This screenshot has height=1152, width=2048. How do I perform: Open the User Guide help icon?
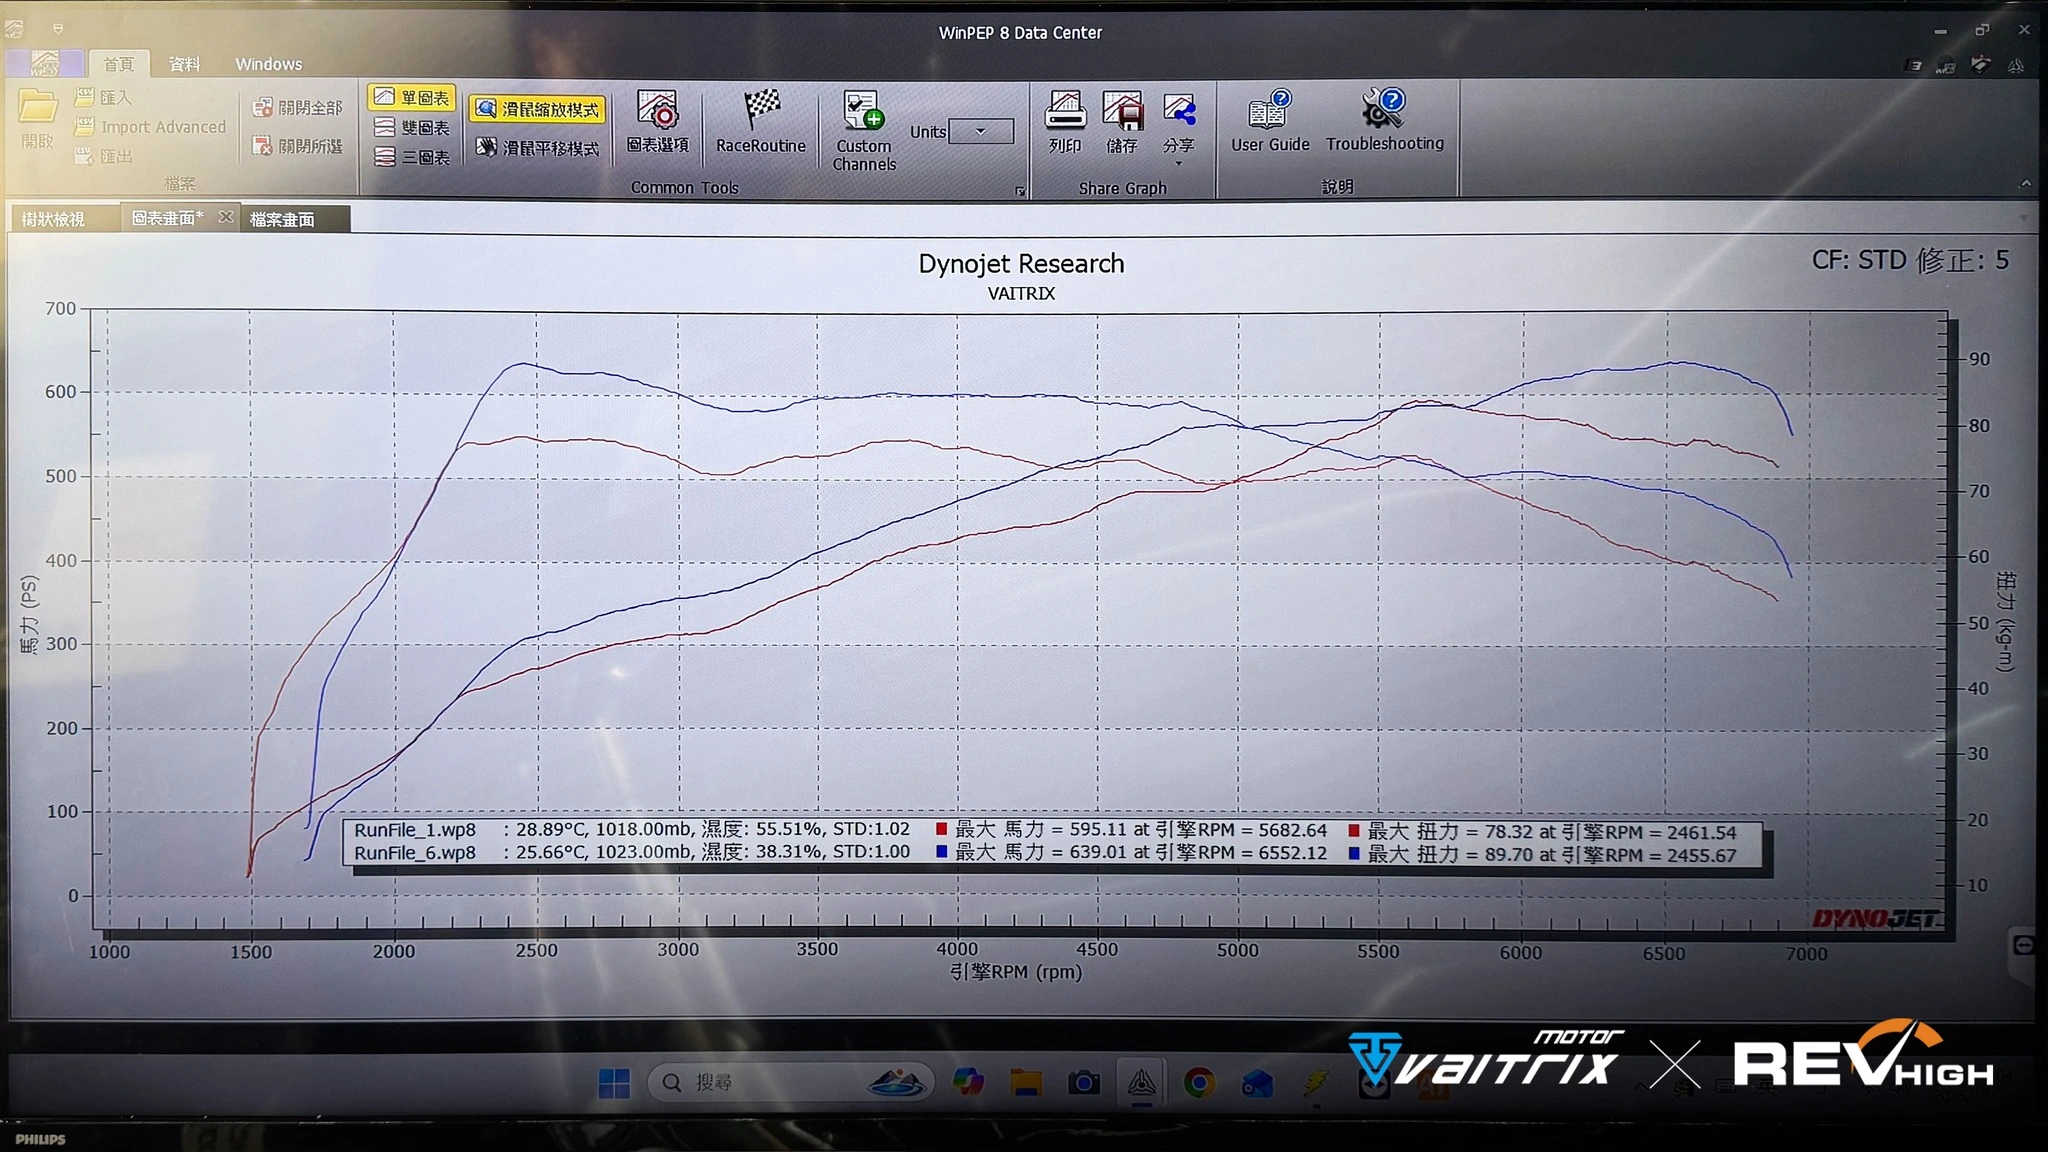1269,110
